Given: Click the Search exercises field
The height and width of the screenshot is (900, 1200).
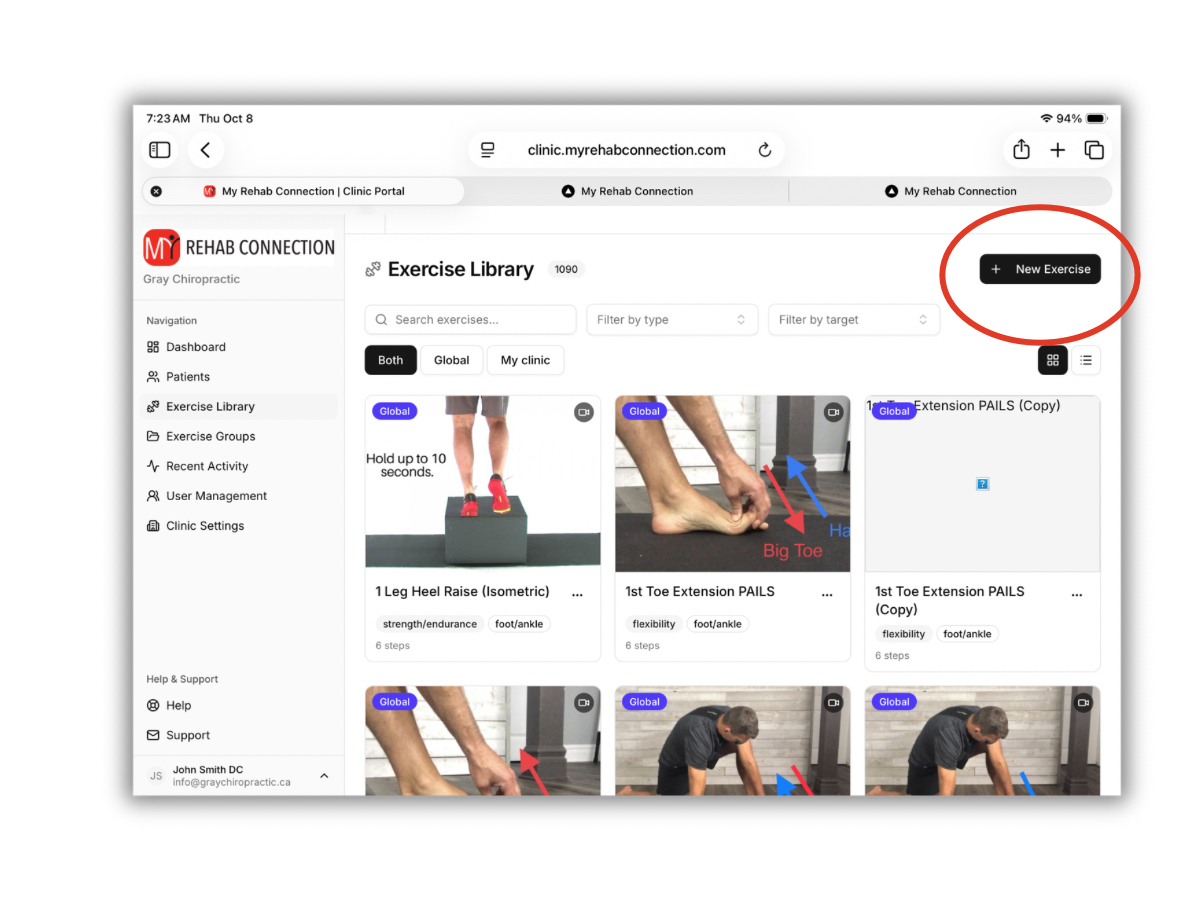Looking at the screenshot, I should tap(471, 320).
